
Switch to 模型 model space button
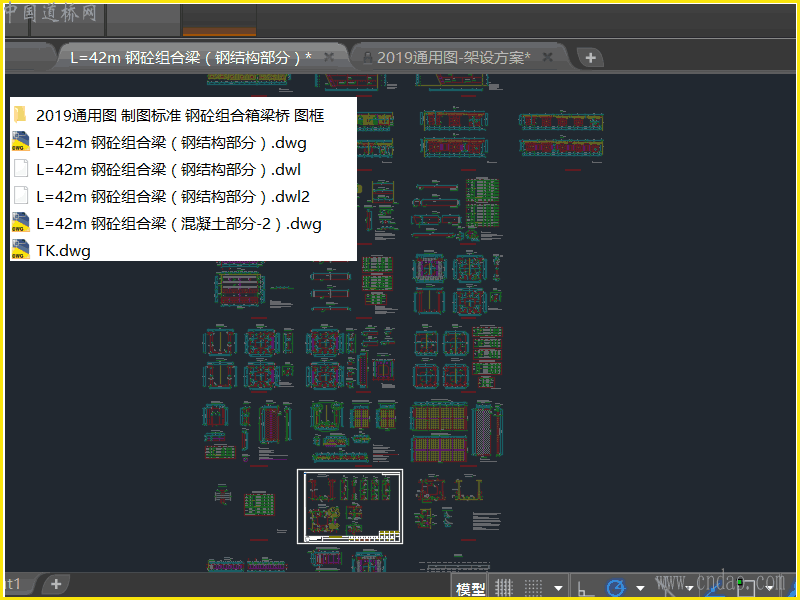470,589
